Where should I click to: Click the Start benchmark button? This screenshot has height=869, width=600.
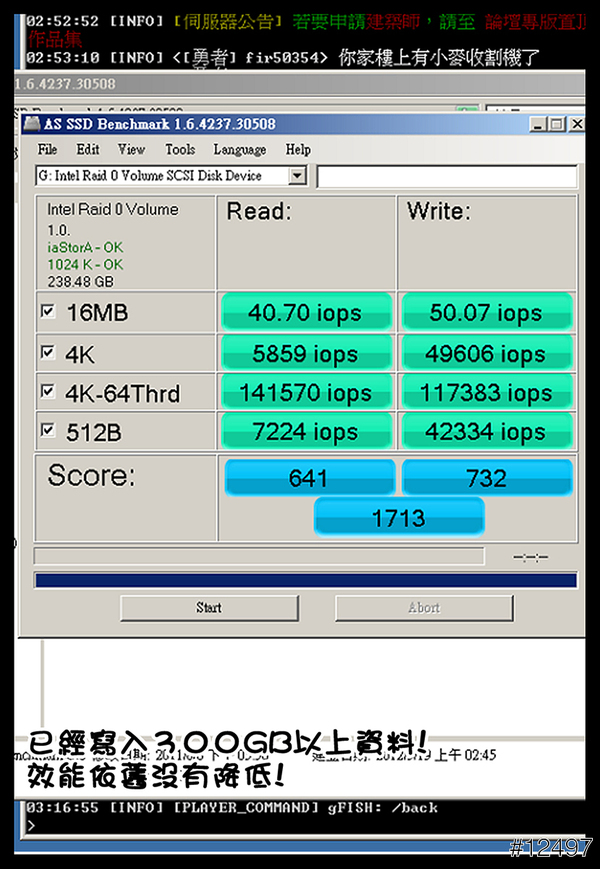[x=209, y=608]
